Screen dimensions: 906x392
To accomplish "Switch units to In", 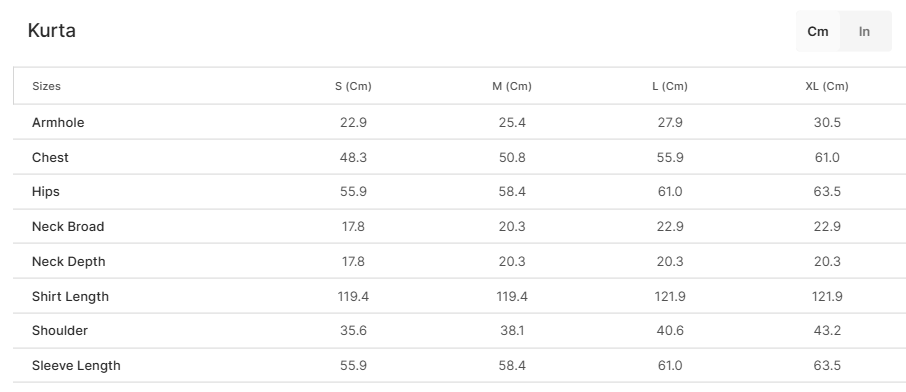I will [864, 32].
